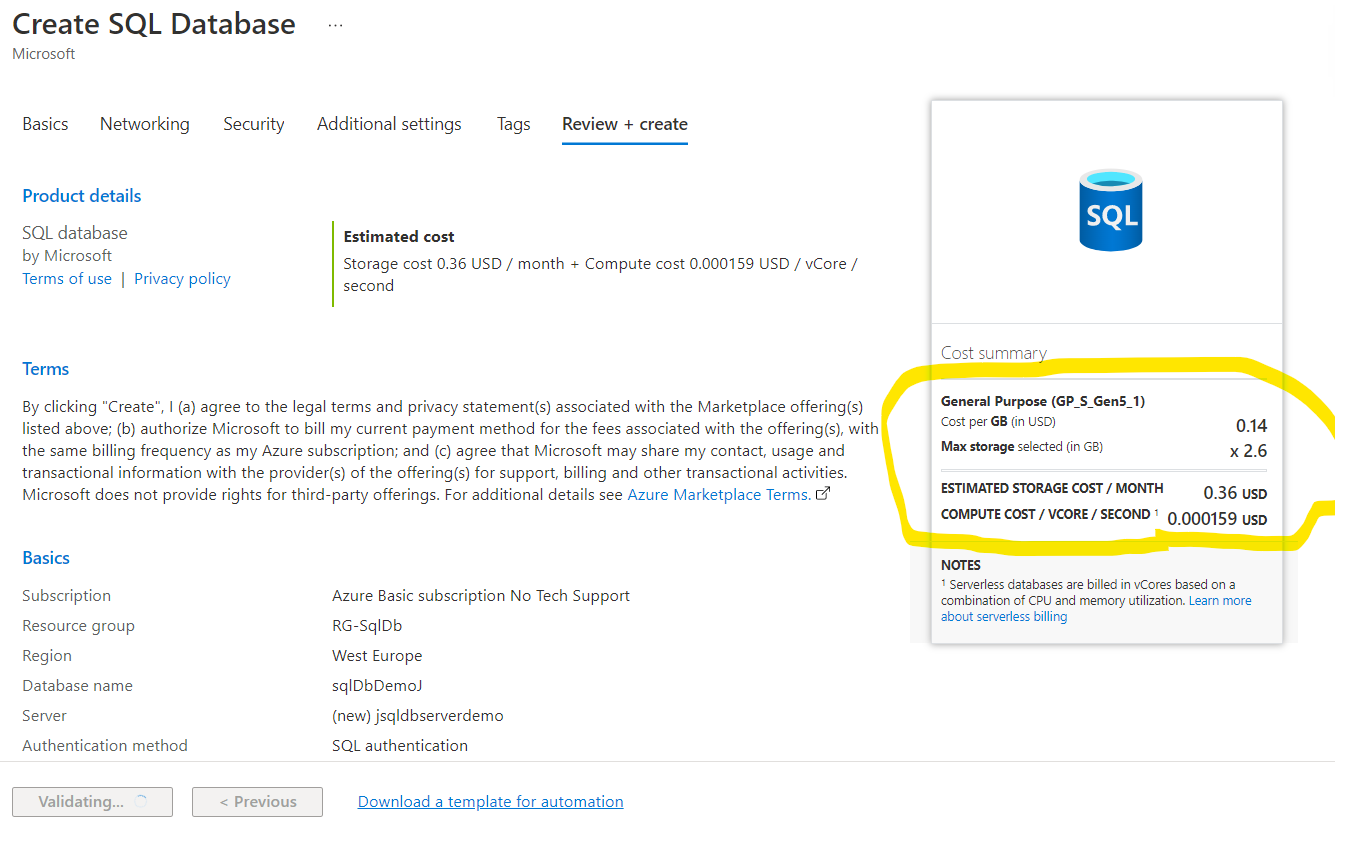Open the Terms of use link
Viewport: 1355px width, 841px height.
pos(67,279)
